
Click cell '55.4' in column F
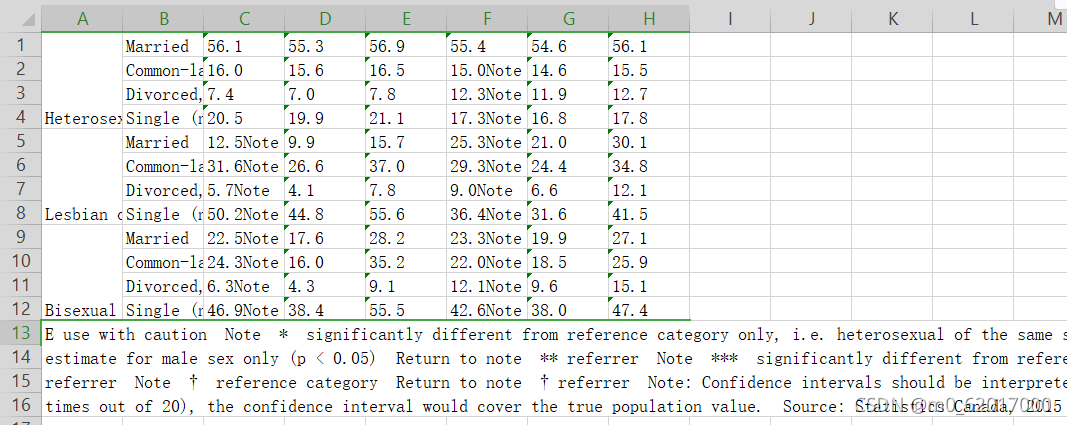tap(487, 46)
